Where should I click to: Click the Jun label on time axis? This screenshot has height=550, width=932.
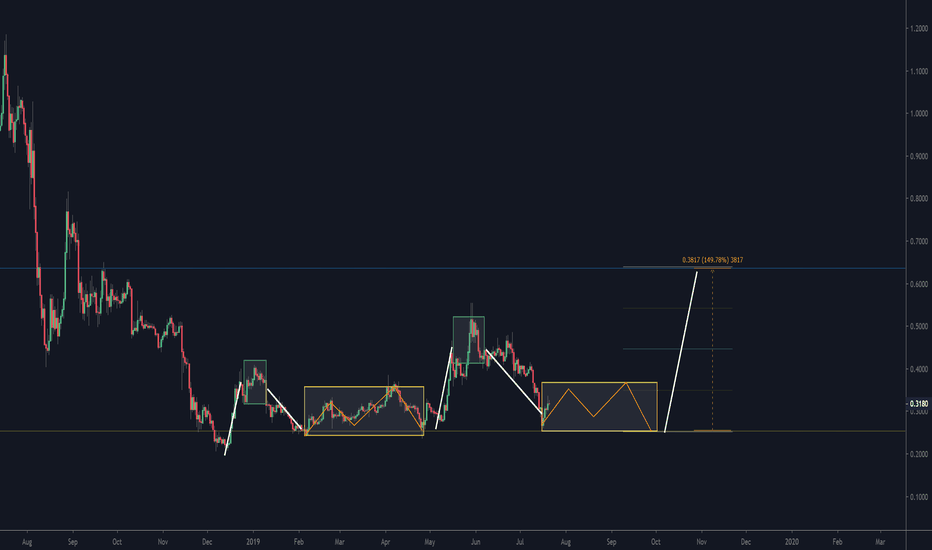[x=476, y=542]
